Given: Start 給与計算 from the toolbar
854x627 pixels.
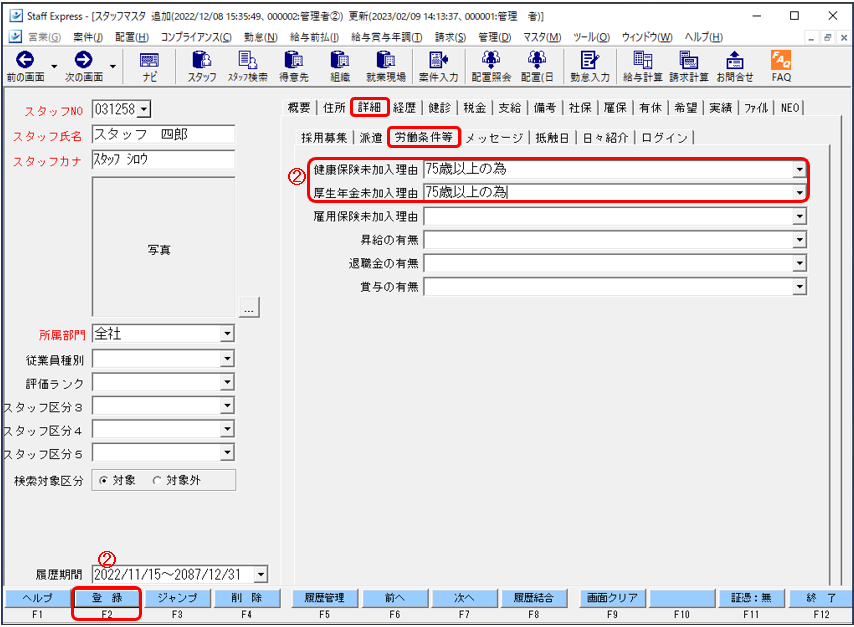Looking at the screenshot, I should (x=643, y=66).
